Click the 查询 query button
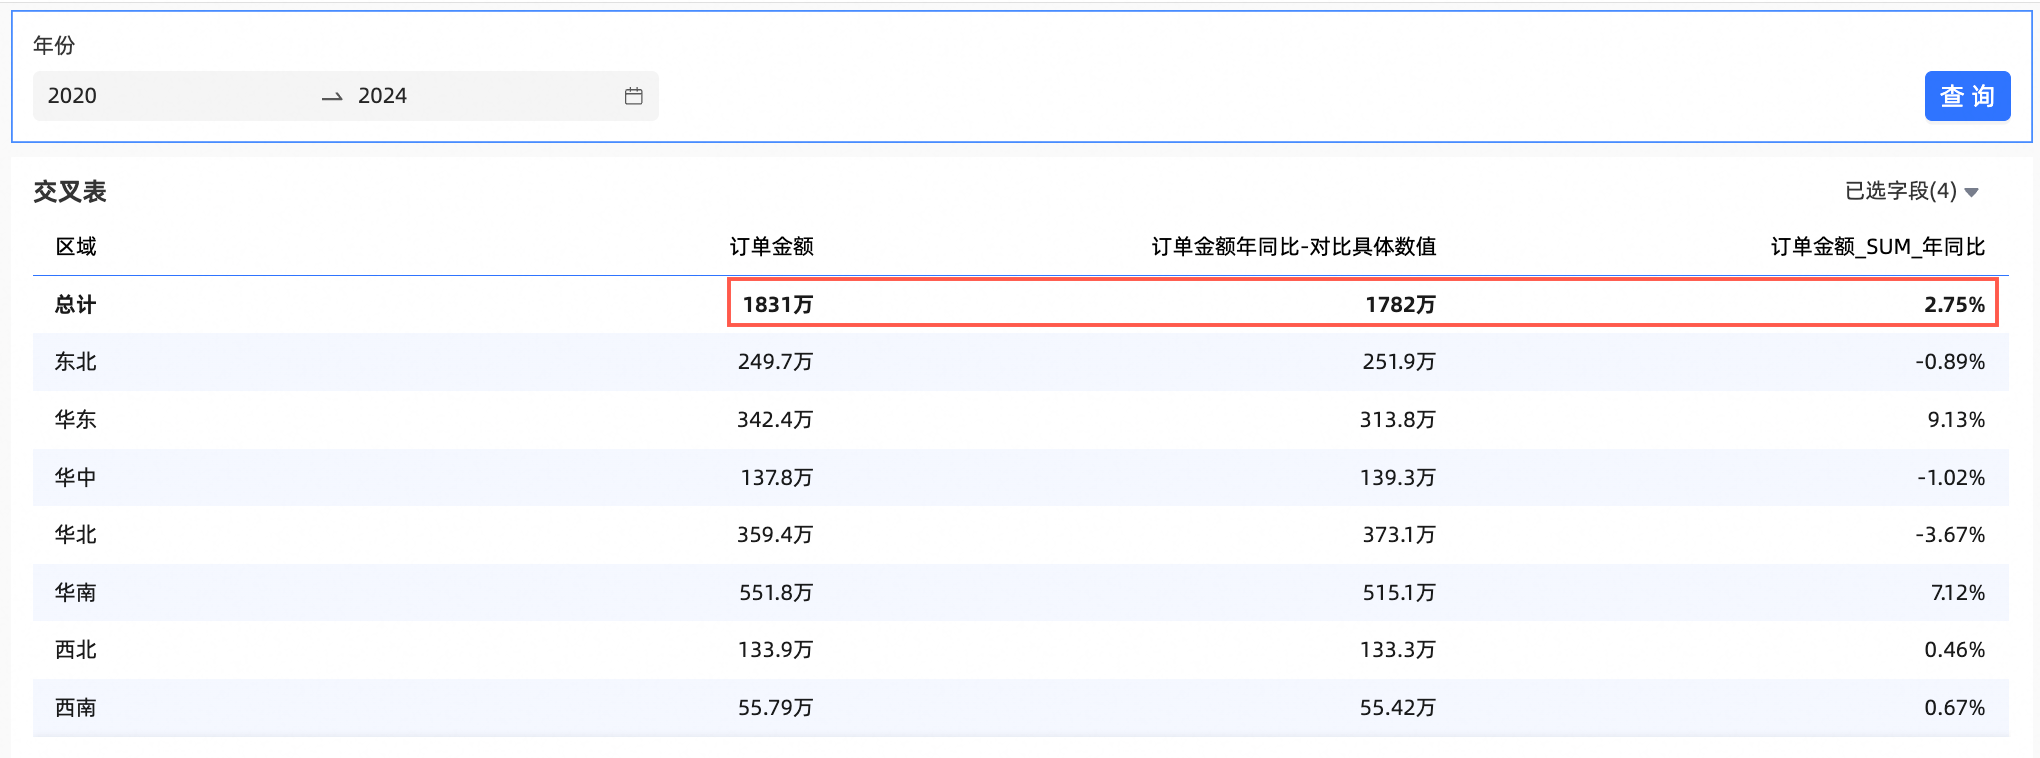The height and width of the screenshot is (758, 2040). [x=1967, y=96]
